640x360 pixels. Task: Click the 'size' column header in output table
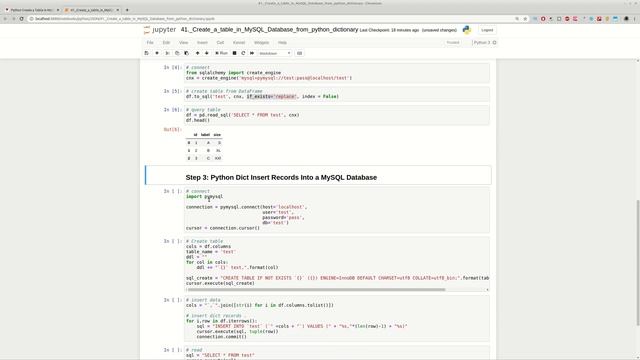click(217, 135)
